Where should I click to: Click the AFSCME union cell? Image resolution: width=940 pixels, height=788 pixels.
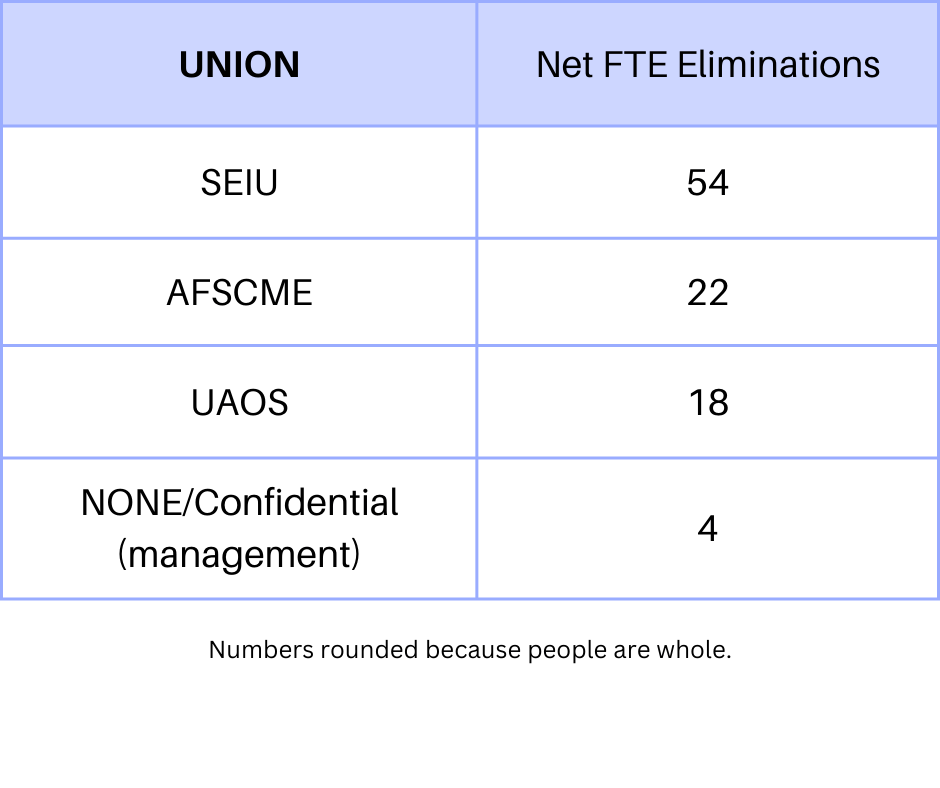pos(239,293)
